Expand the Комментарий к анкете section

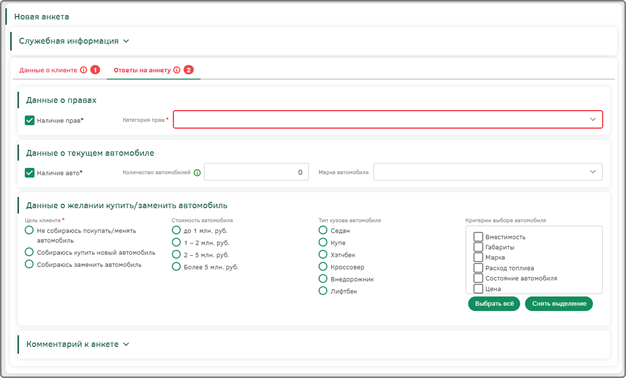(78, 344)
